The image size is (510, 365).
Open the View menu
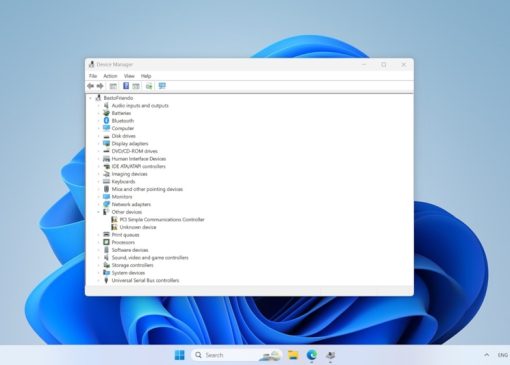pyautogui.click(x=129, y=76)
